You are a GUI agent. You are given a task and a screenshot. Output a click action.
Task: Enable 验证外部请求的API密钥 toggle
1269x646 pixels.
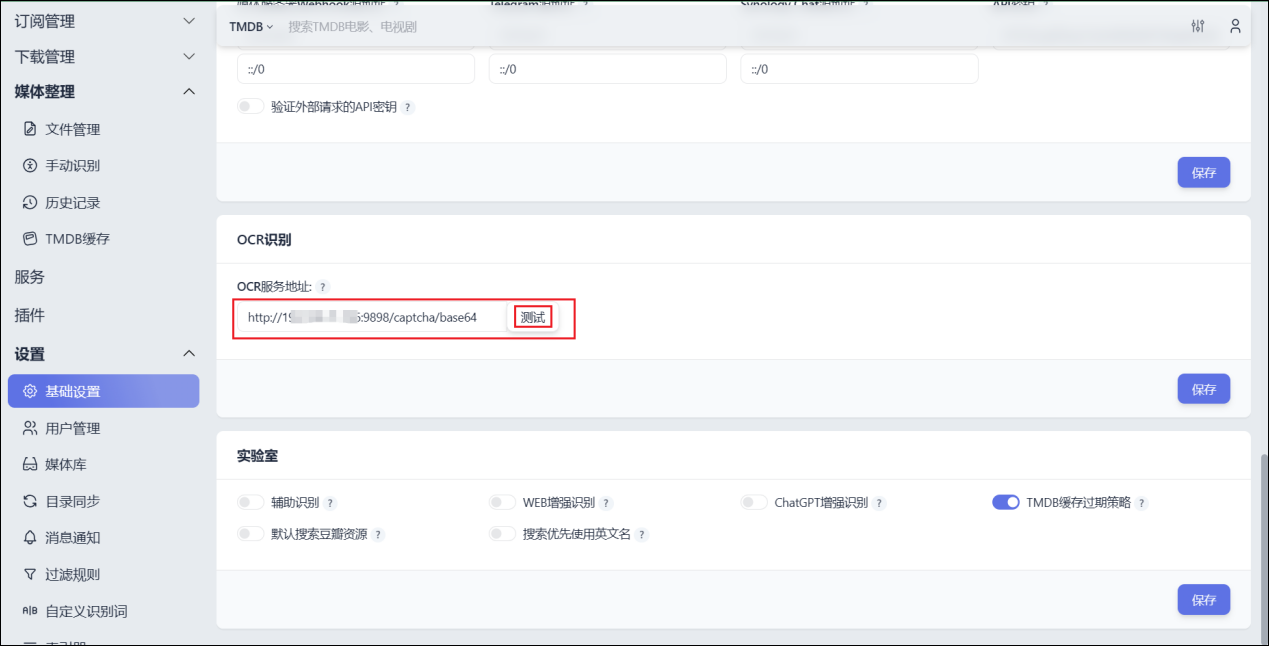pos(250,106)
